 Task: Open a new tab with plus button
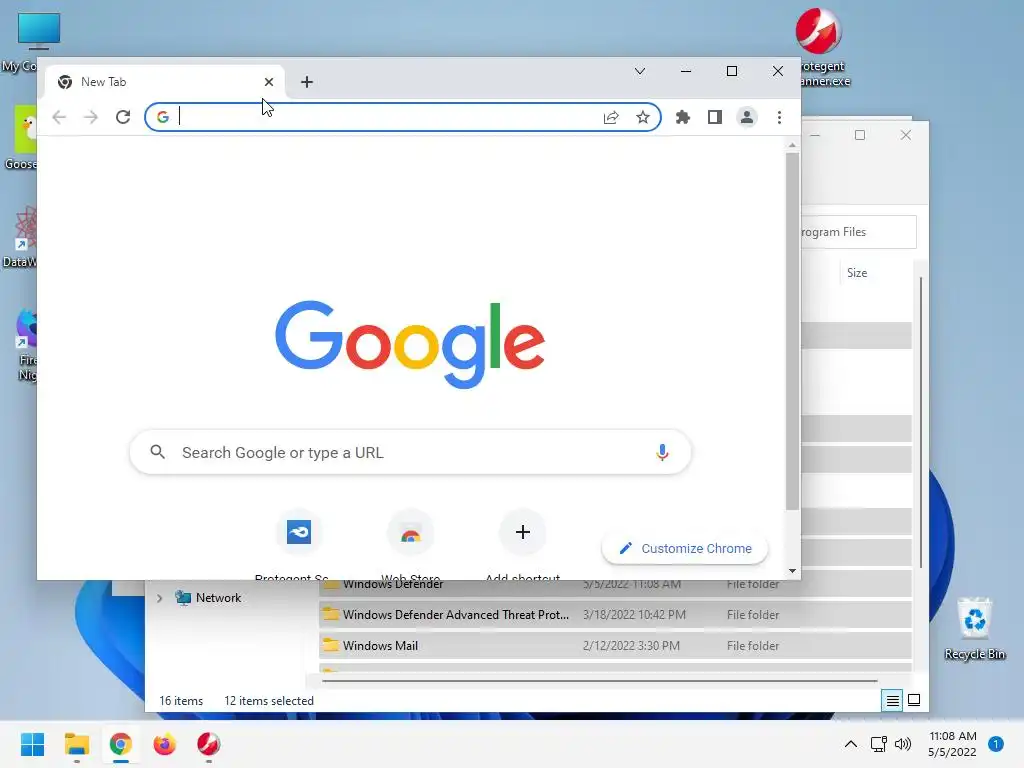pos(306,82)
